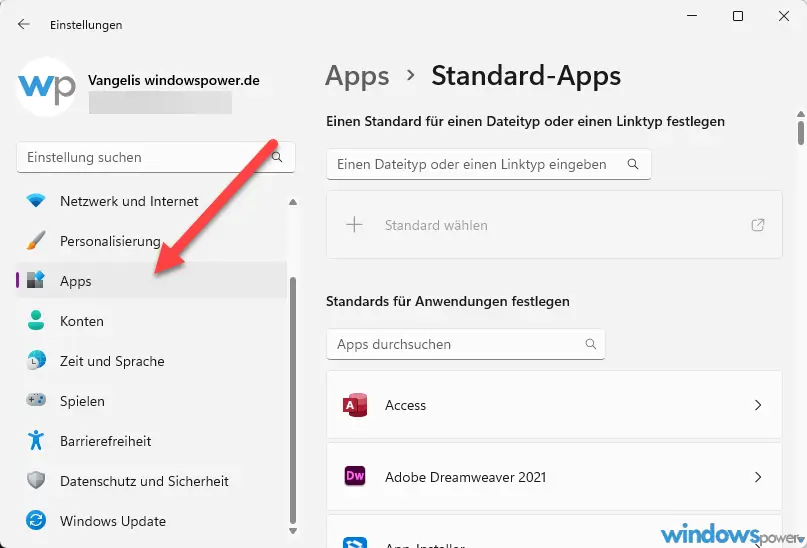Screen dimensions: 807x548
Task: Click the plus icon beside Standard wählen
Action: (x=354, y=225)
